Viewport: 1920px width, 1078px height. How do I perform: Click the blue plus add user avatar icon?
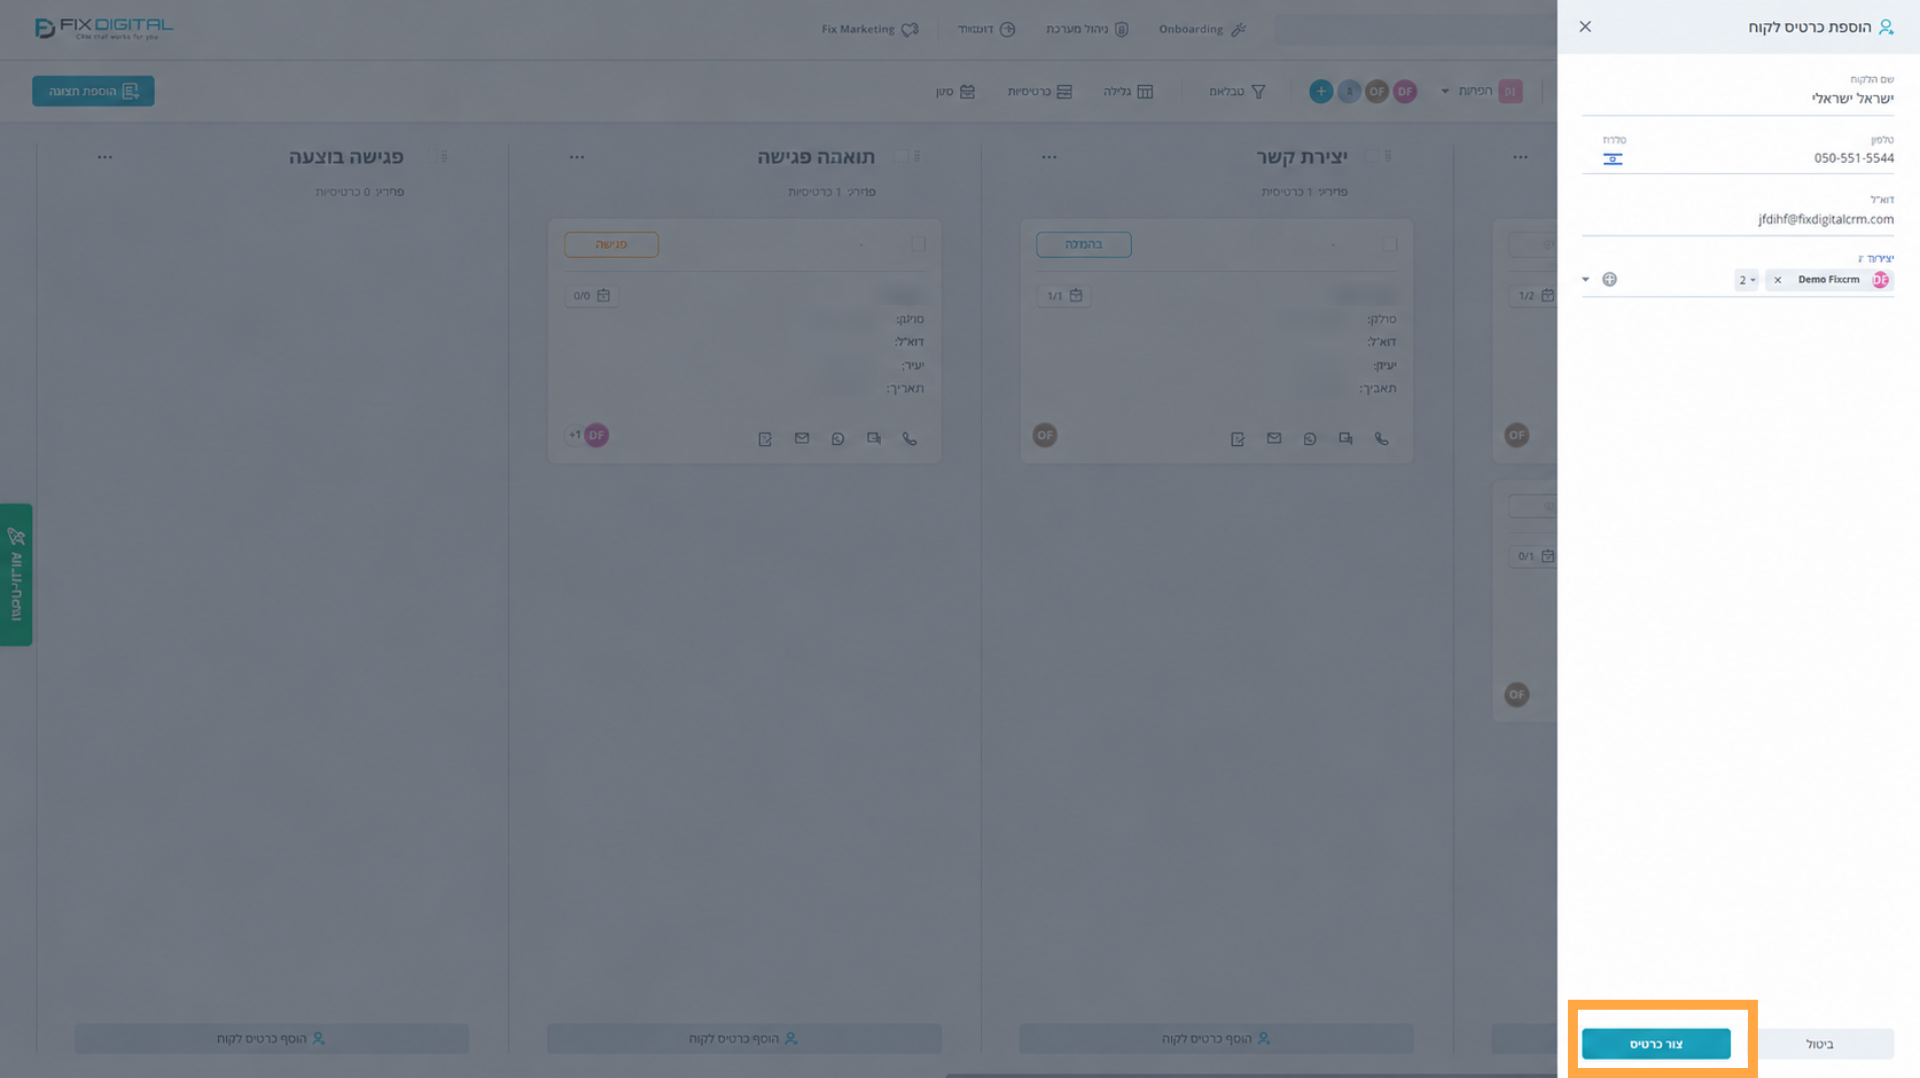[x=1320, y=91]
